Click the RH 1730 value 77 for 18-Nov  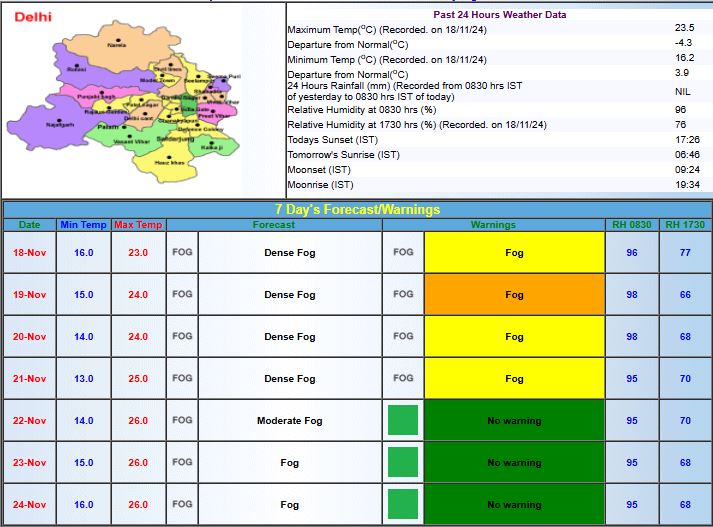click(685, 252)
